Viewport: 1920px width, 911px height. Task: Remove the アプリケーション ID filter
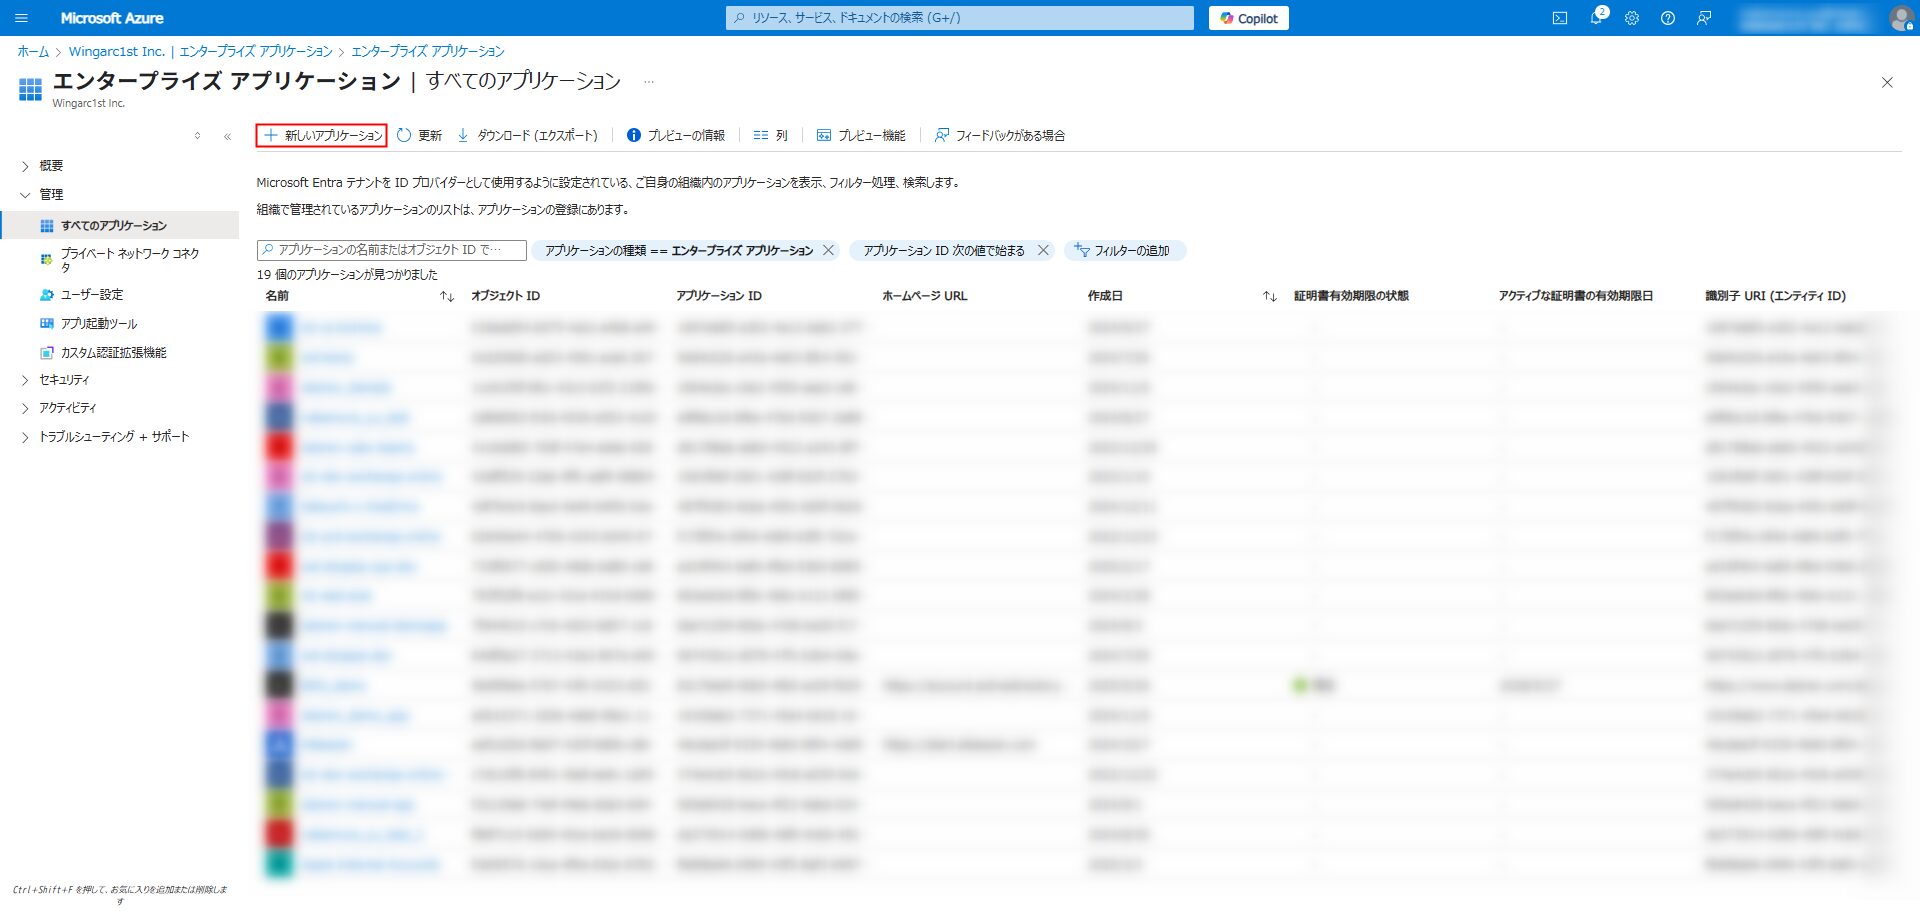[x=1043, y=251]
